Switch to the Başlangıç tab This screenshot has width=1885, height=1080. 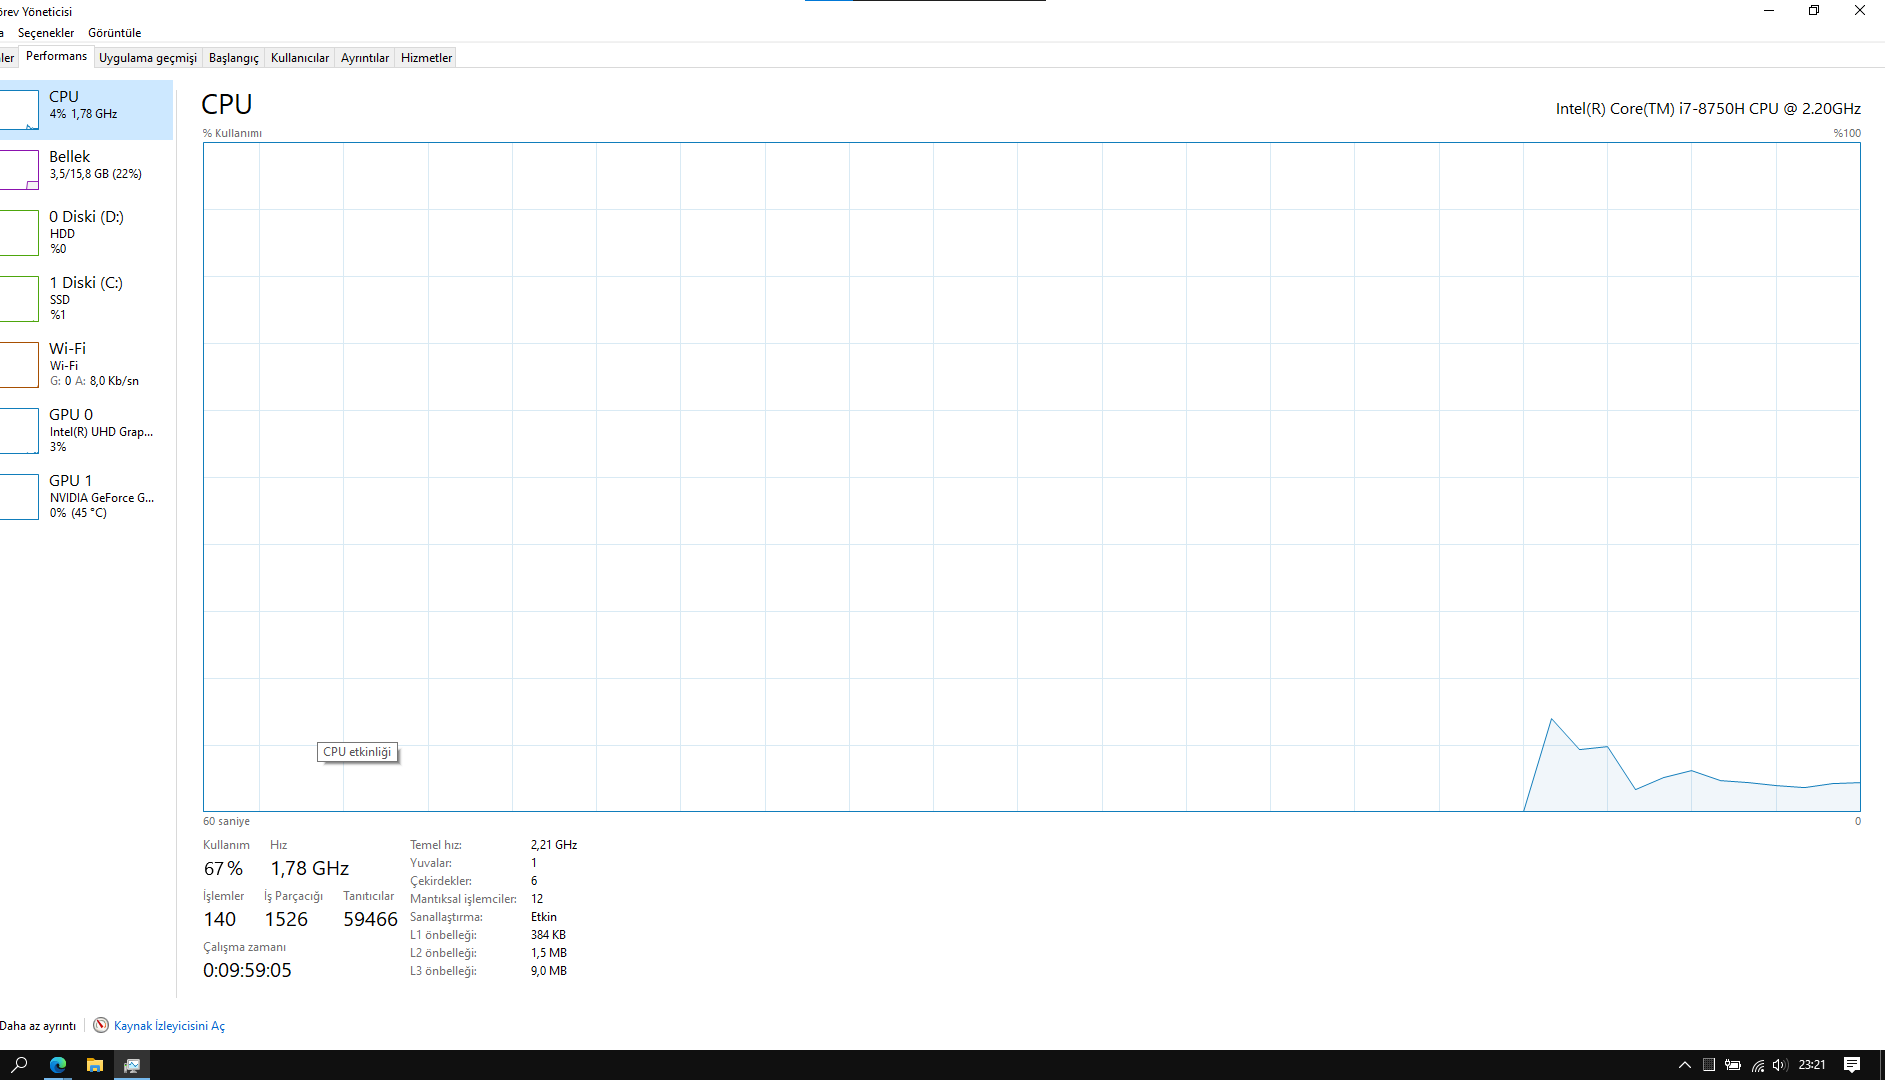[234, 58]
